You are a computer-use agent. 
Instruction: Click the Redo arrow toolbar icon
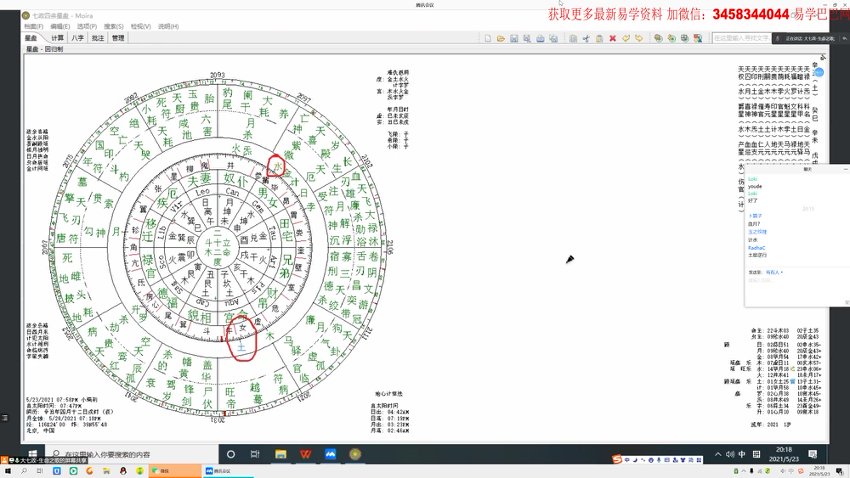coord(639,38)
